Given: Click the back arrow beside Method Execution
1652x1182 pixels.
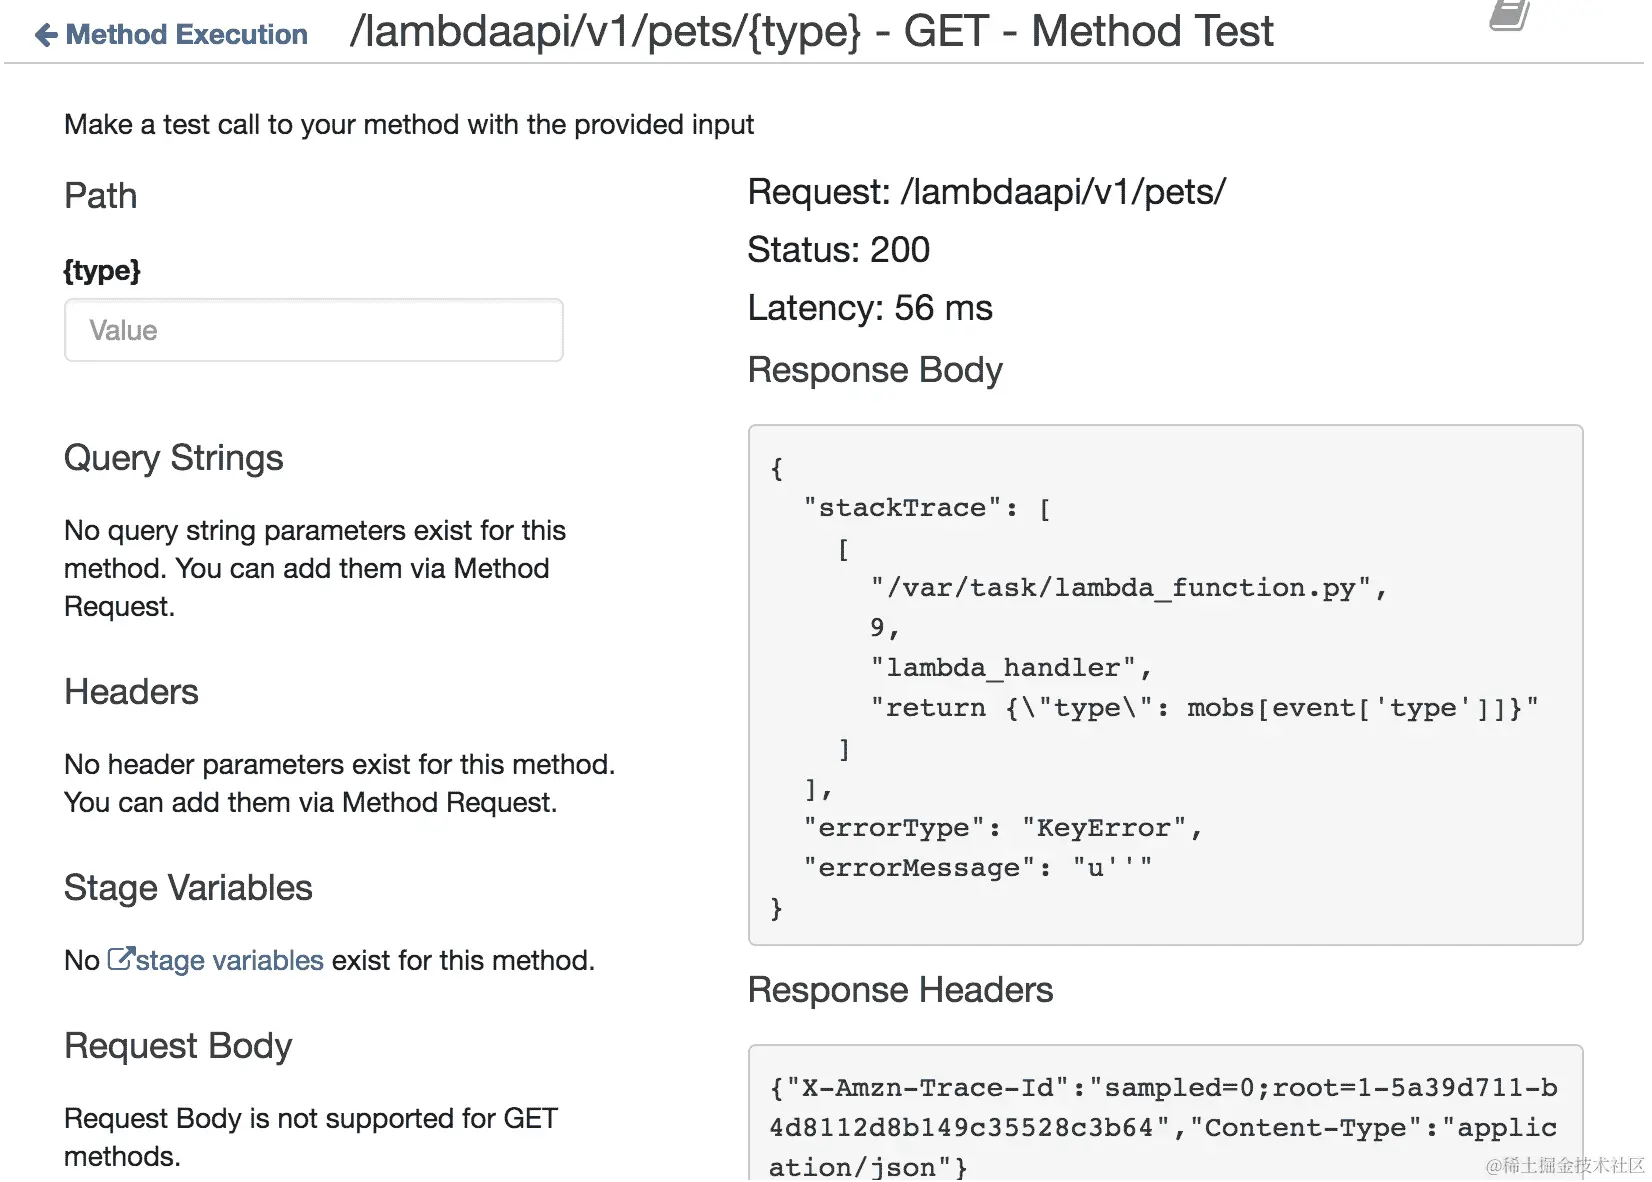Looking at the screenshot, I should (x=46, y=35).
